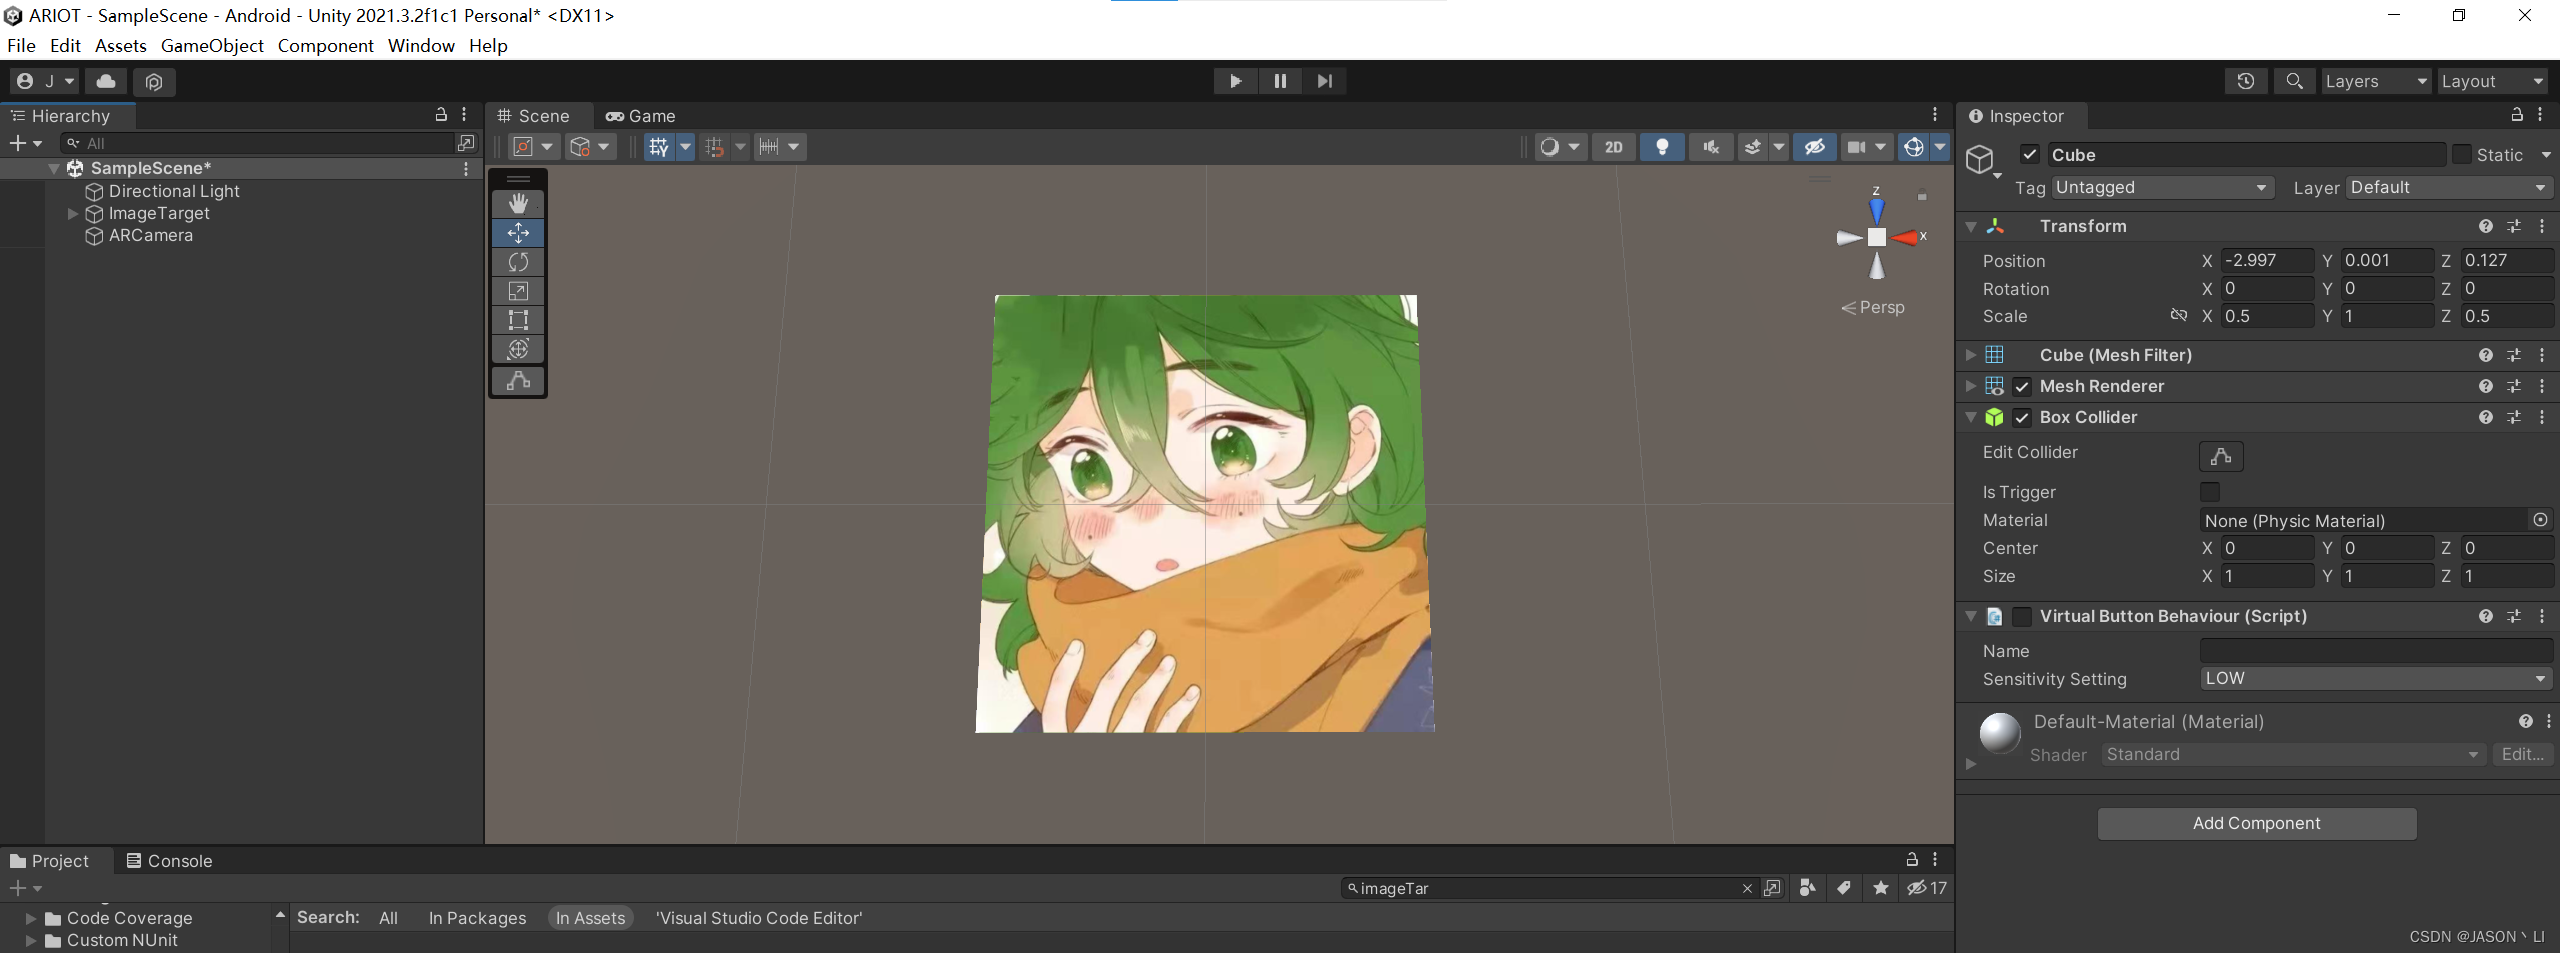
Task: Select the Edit Bounding Volume tool
Action: coord(518,381)
